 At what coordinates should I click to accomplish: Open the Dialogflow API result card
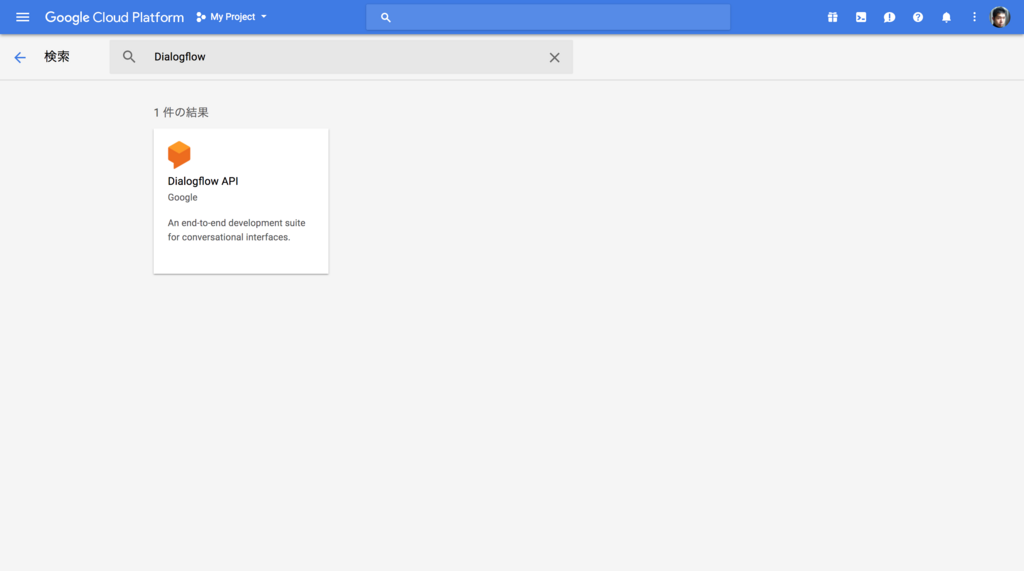pos(241,201)
